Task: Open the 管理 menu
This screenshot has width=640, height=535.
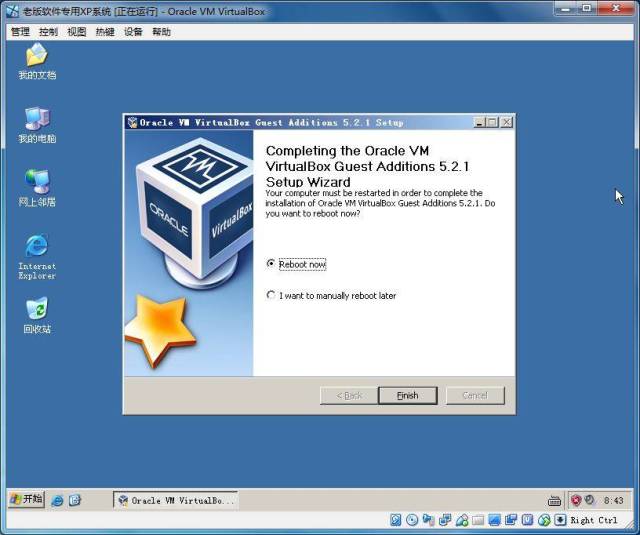Action: click(x=20, y=32)
